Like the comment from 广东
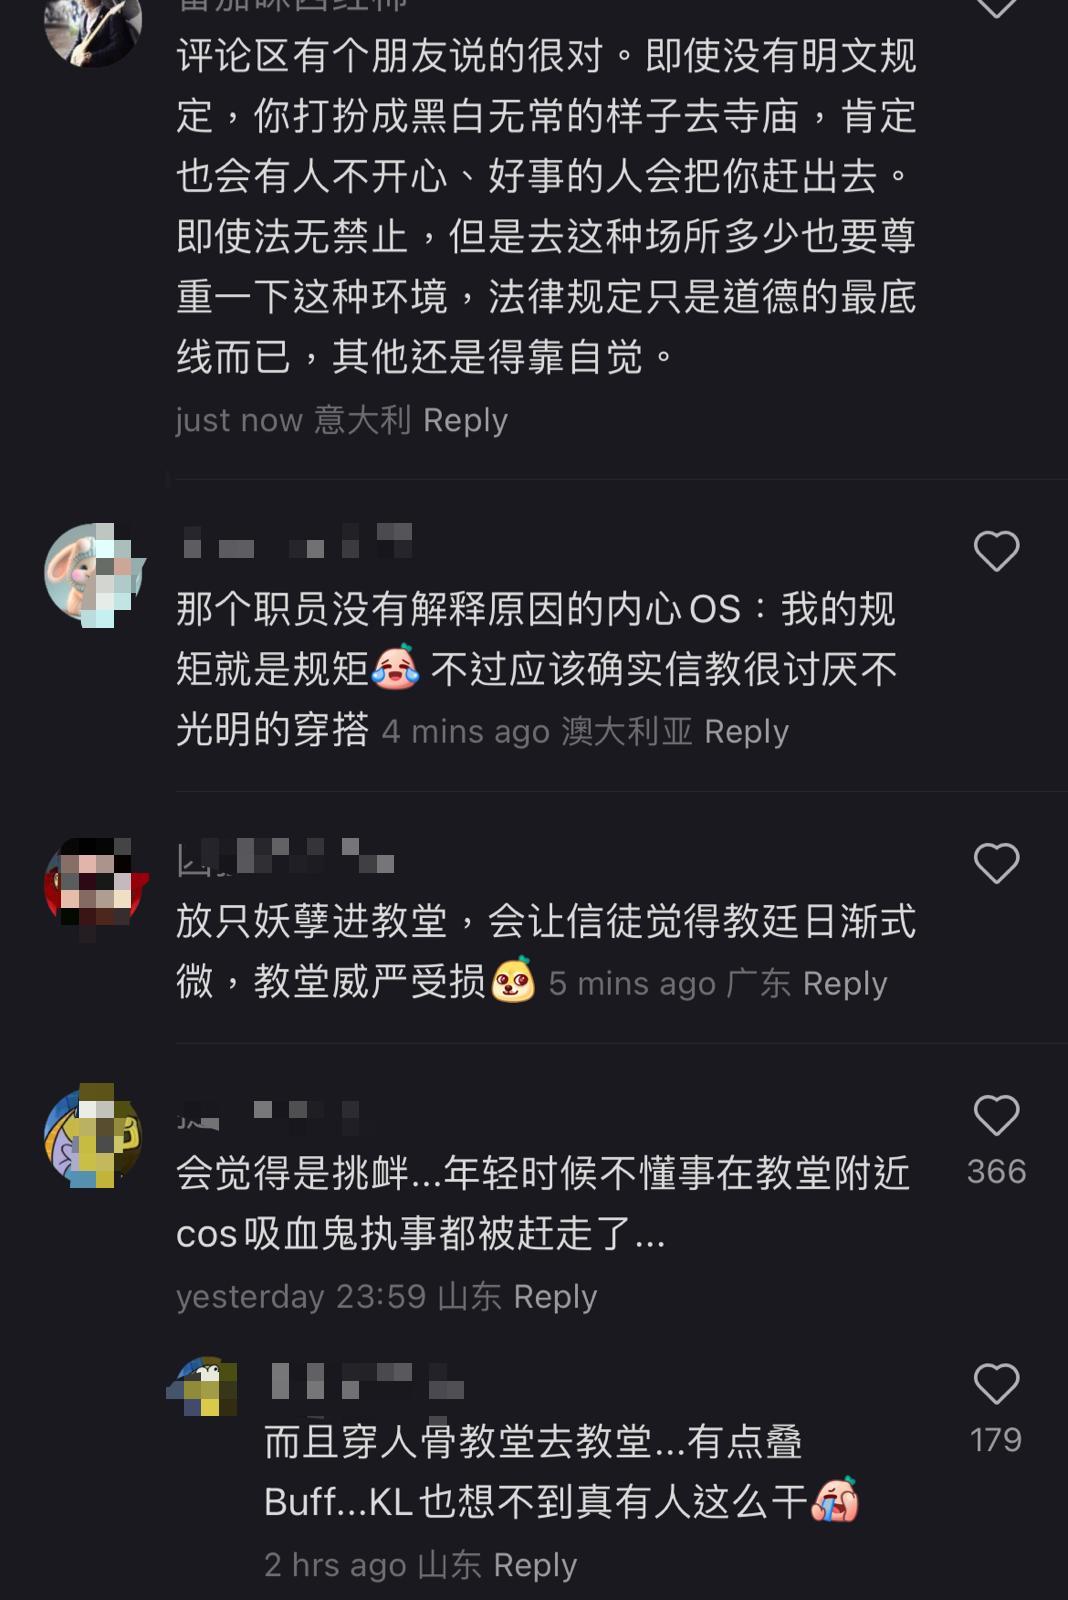The width and height of the screenshot is (1068, 1600). (x=996, y=863)
